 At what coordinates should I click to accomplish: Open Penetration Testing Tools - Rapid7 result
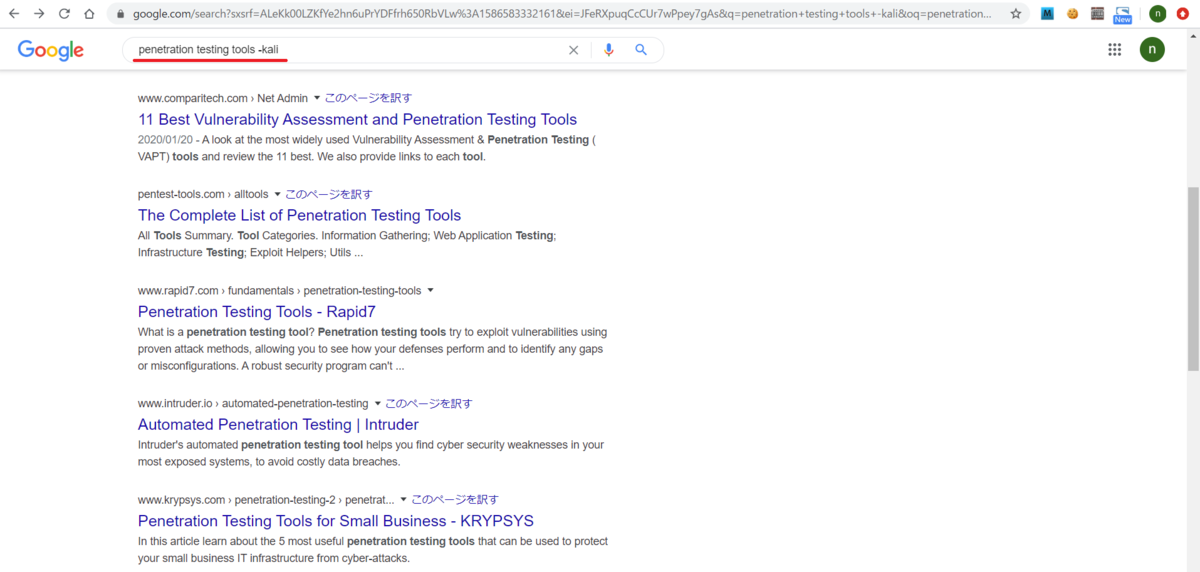pos(257,311)
